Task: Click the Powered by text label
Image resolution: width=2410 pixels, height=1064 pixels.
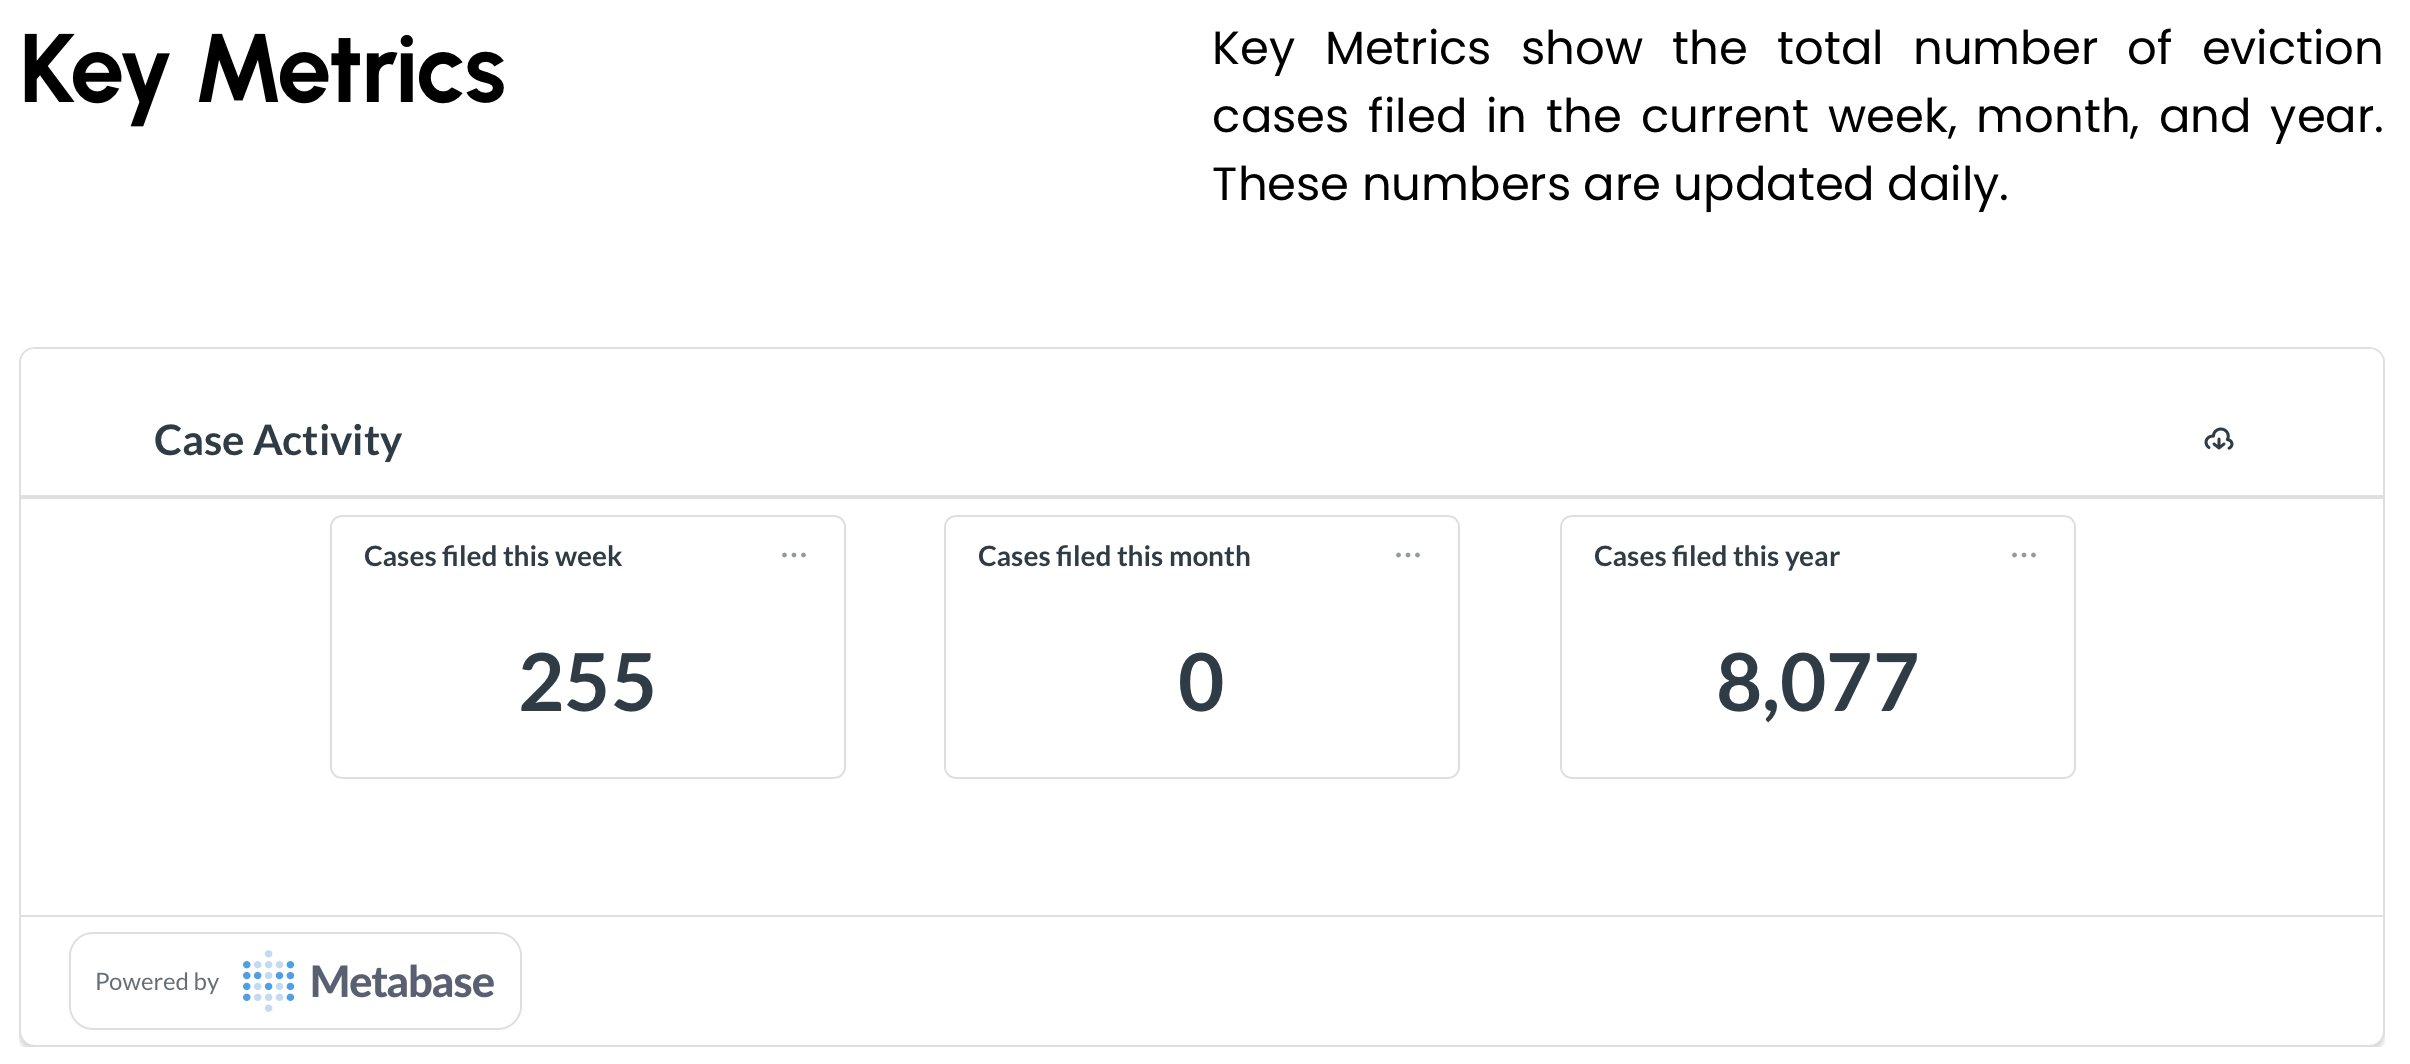Action: pos(157,982)
